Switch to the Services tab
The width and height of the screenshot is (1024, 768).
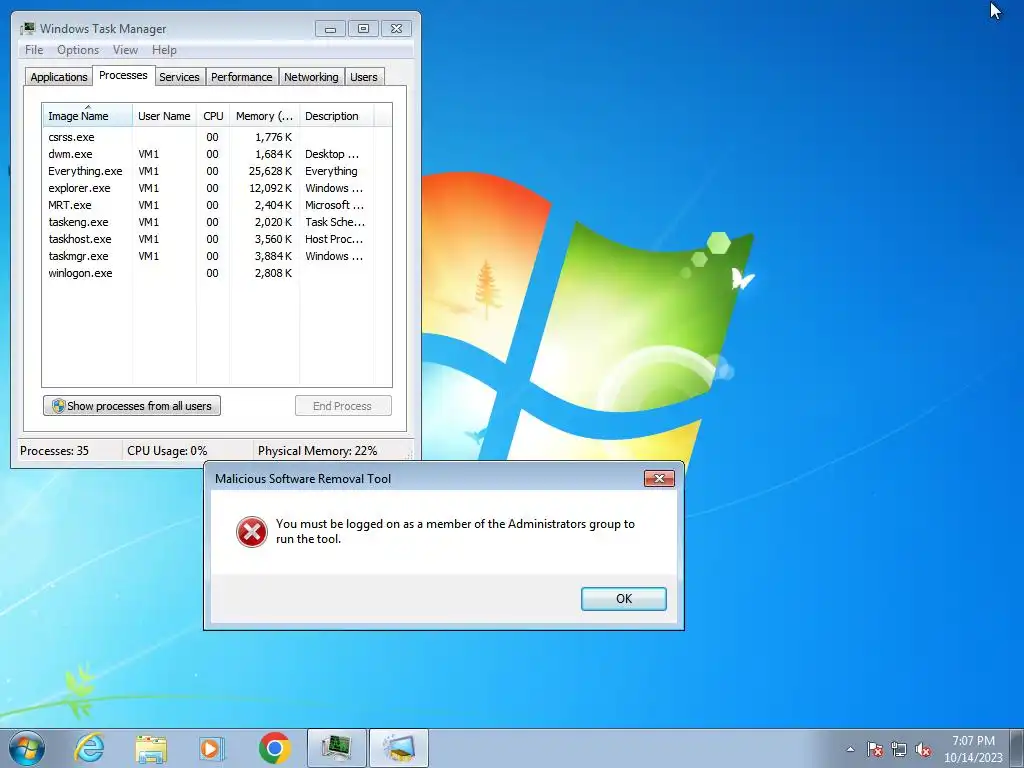point(180,77)
